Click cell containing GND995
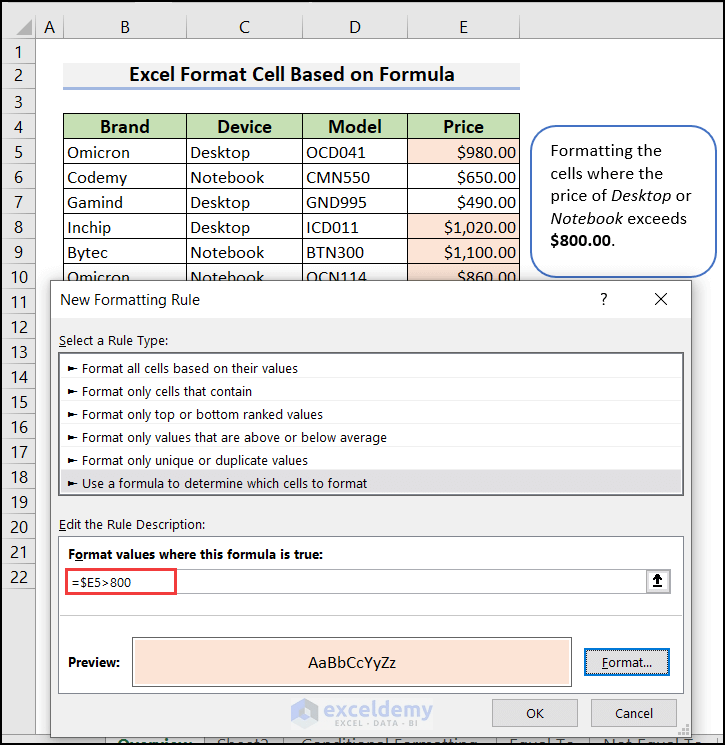Viewport: 725px width, 745px height. tap(355, 202)
